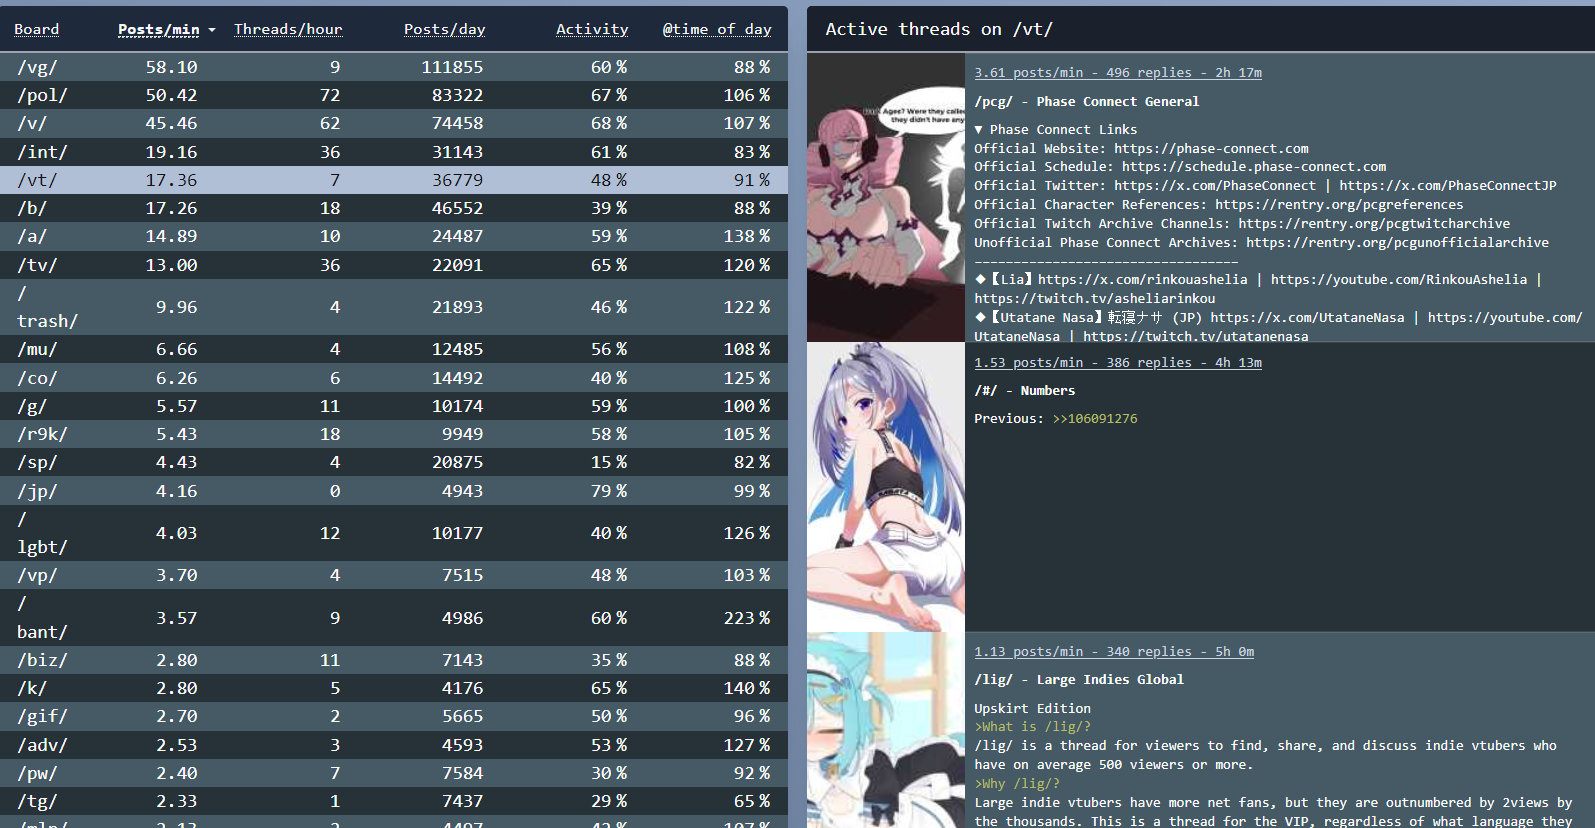Open thread link with 340 replies

coord(1114,652)
